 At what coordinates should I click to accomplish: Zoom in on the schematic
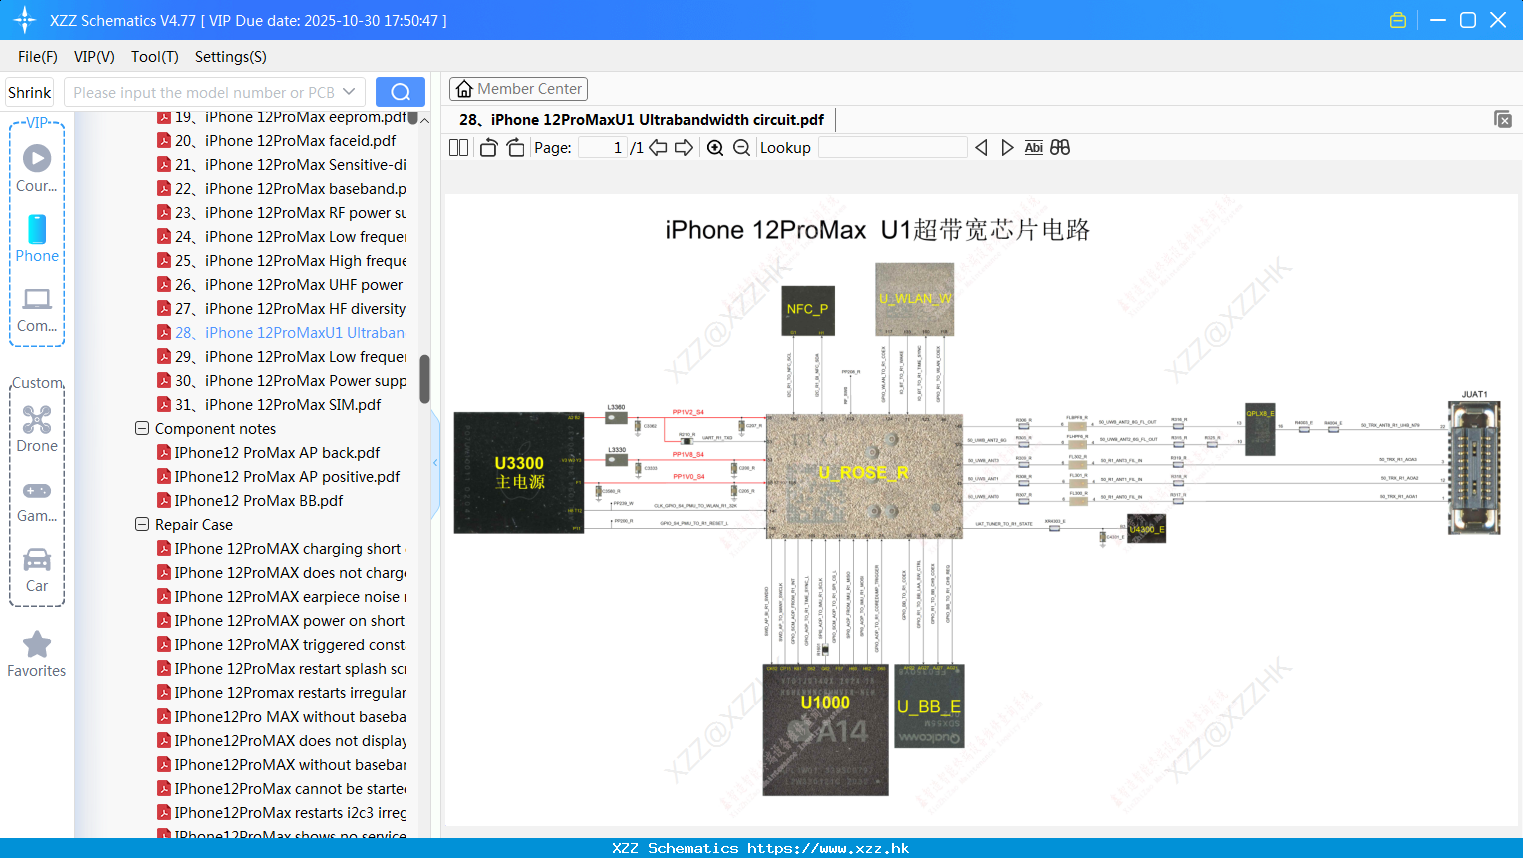point(715,148)
